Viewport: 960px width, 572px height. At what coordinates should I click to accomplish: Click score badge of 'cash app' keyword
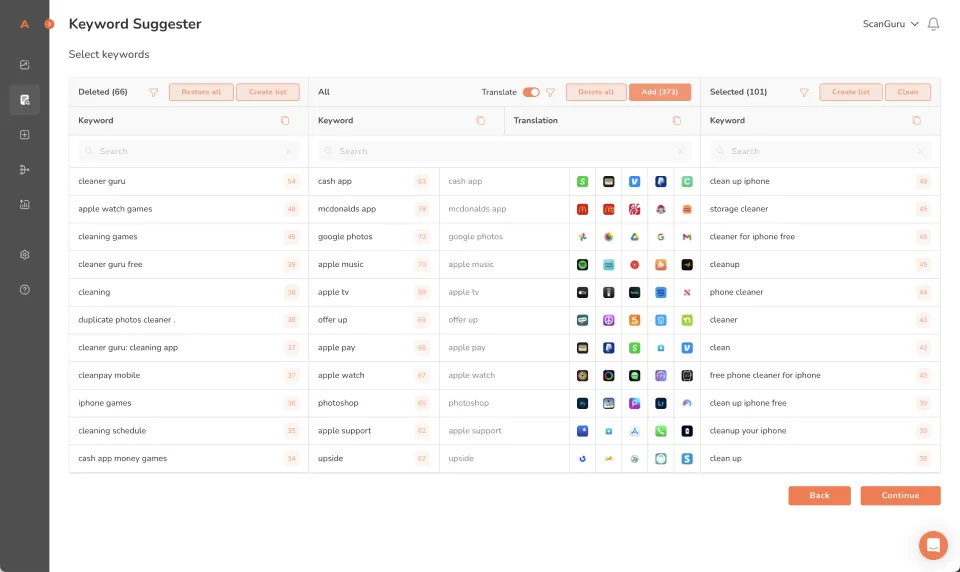click(x=421, y=181)
